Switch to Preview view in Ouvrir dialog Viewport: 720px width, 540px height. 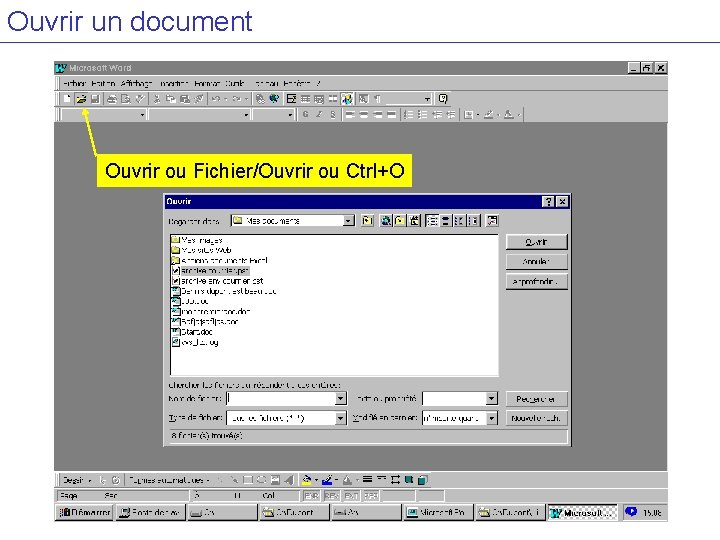click(x=473, y=221)
